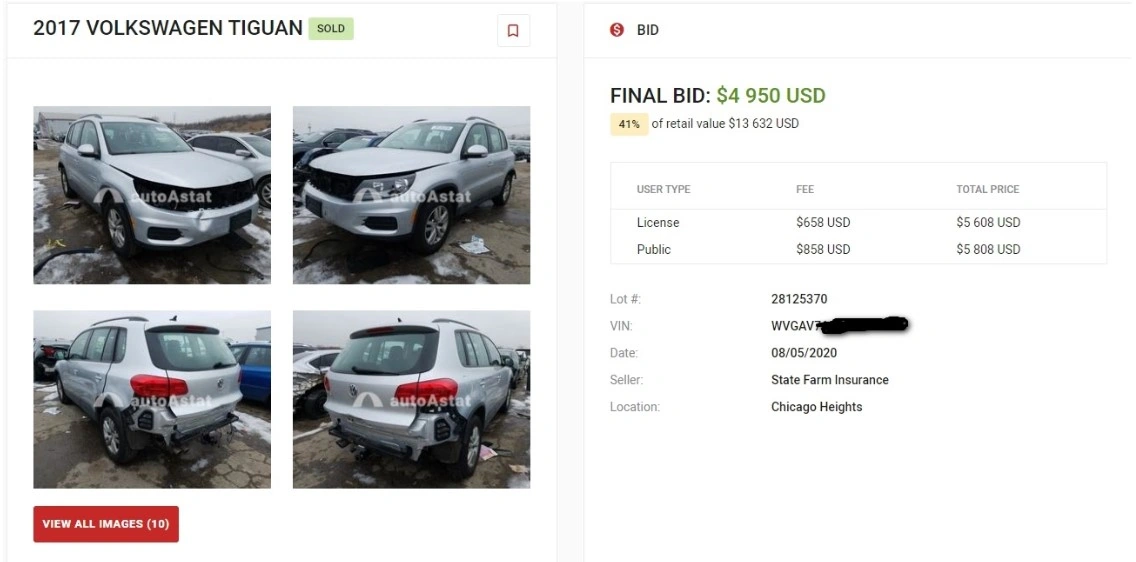The image size is (1136, 562).
Task: Open front-left view Tiguan thumbnail
Action: click(x=152, y=195)
